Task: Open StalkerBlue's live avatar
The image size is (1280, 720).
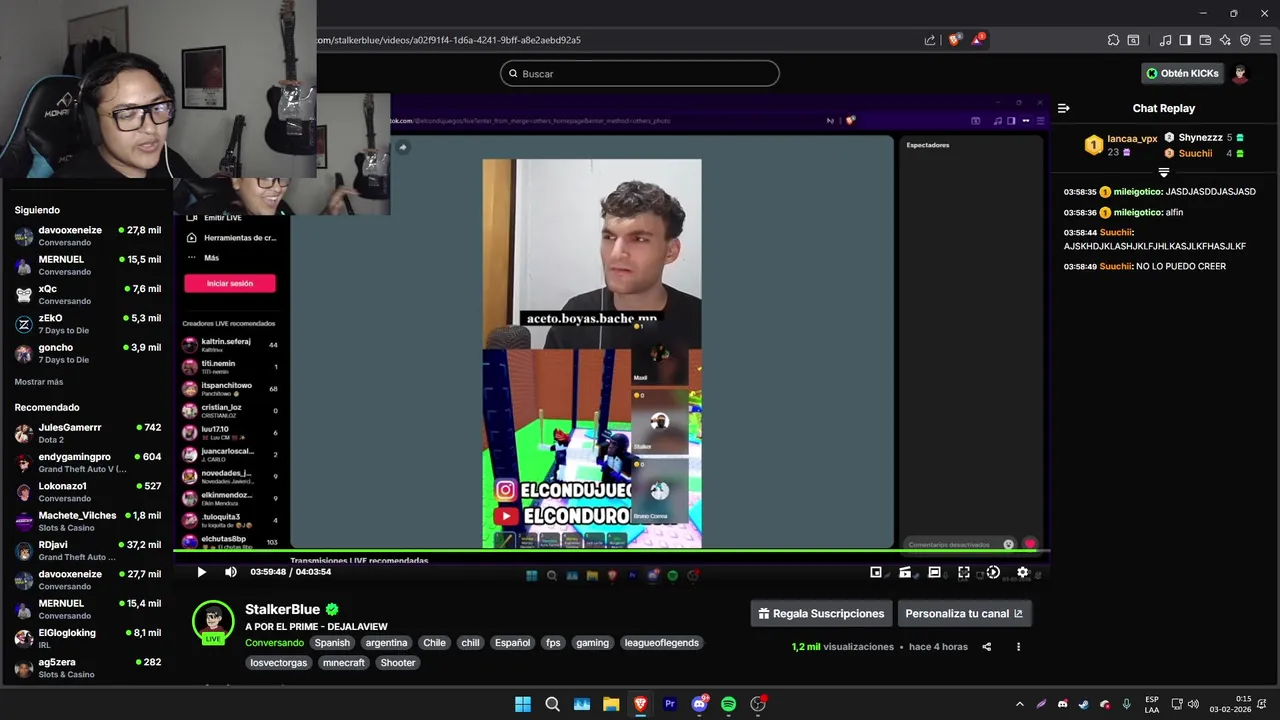Action: click(213, 621)
